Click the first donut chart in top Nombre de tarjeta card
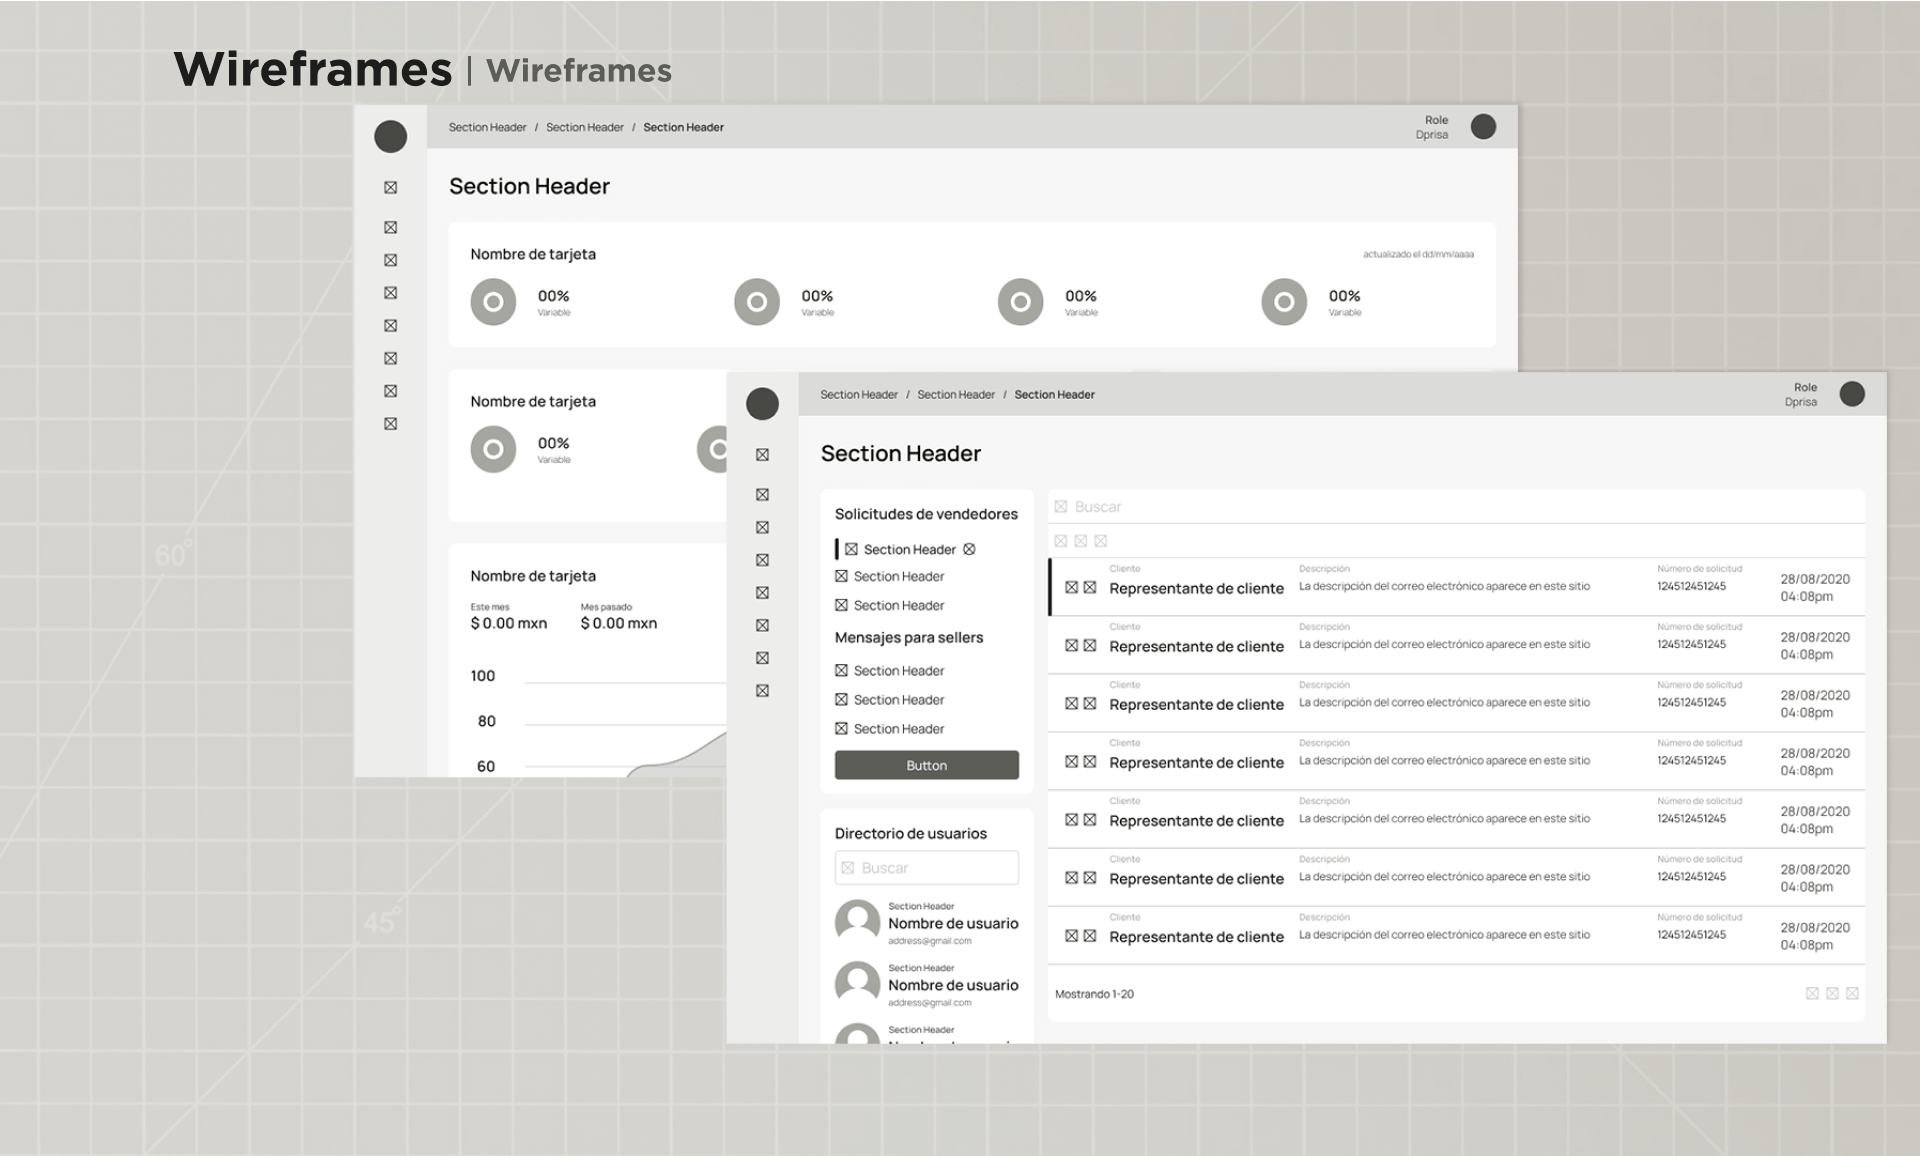 click(493, 301)
